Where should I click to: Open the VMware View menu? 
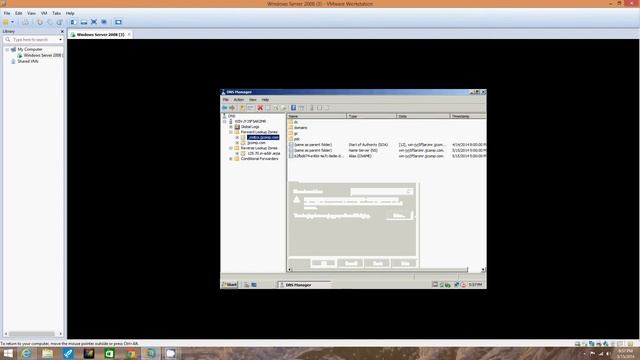click(x=31, y=13)
